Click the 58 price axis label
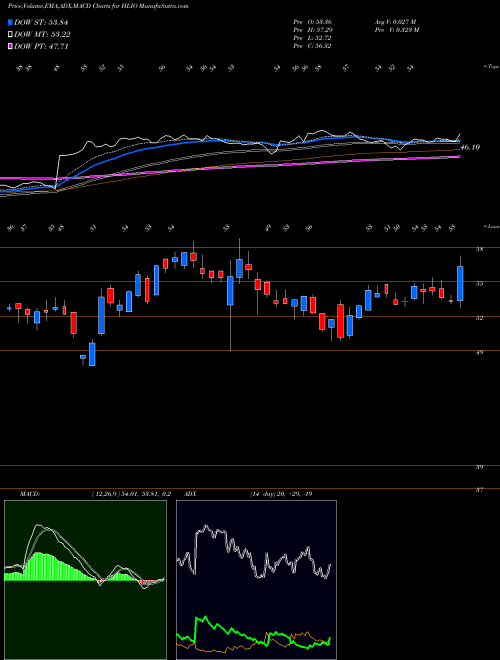The height and width of the screenshot is (660, 500). pos(479,249)
